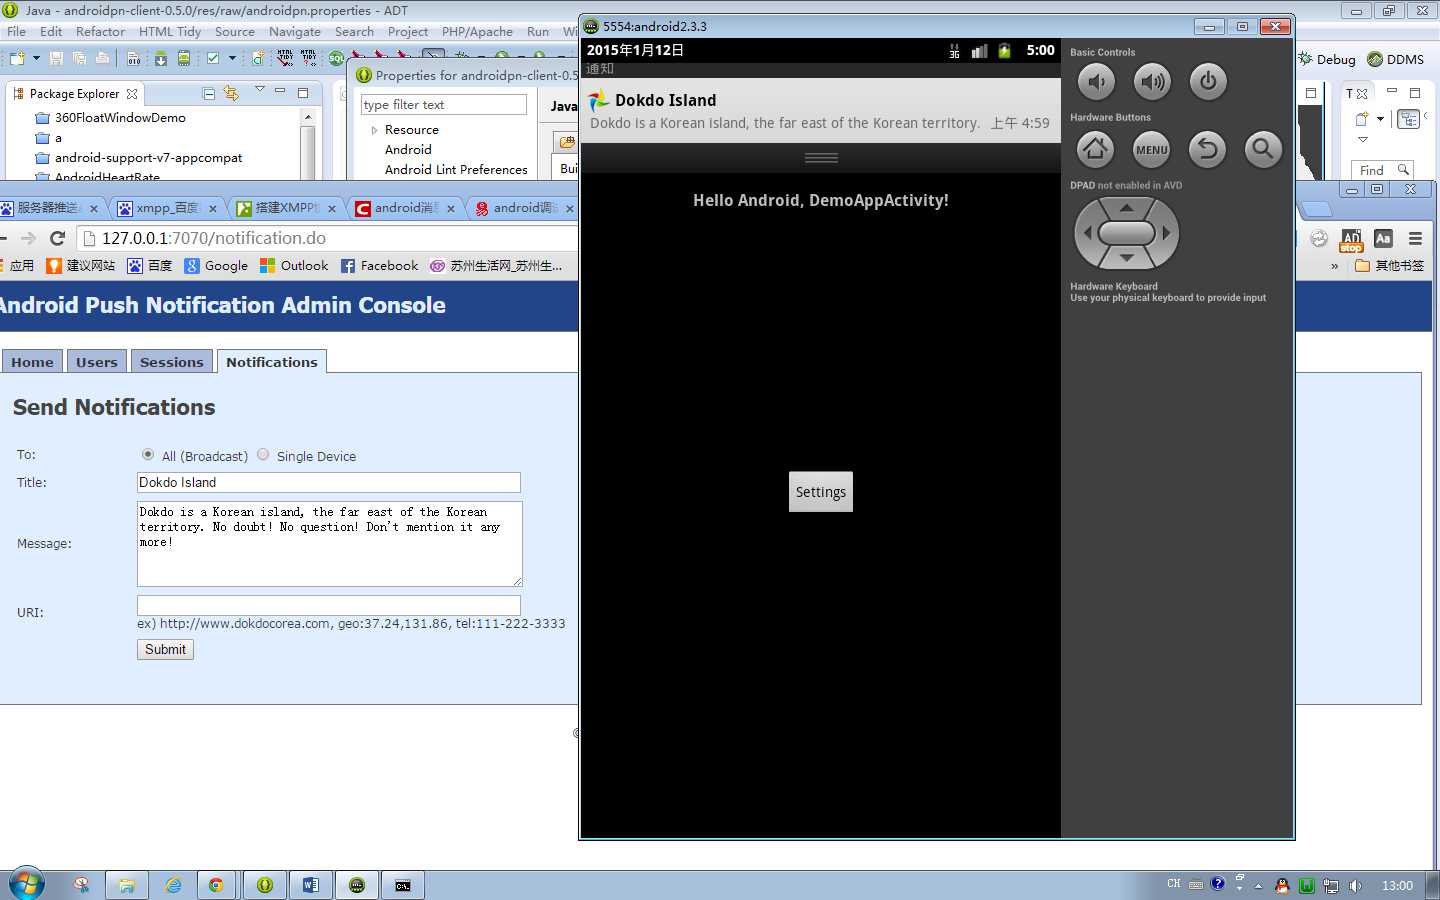This screenshot has width=1440, height=900.
Task: Click the ADT Save toolbar icon
Action: (56, 59)
